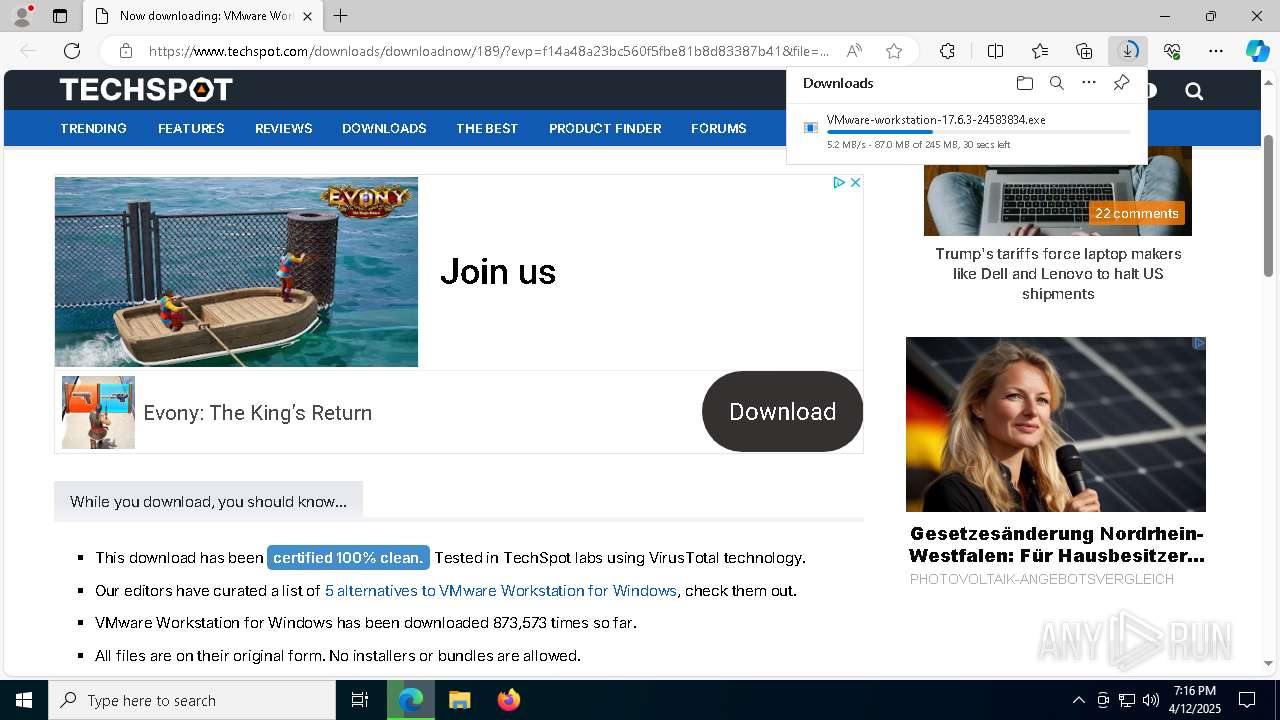Click the VMware download progress bar
1280x720 pixels.
pos(978,132)
